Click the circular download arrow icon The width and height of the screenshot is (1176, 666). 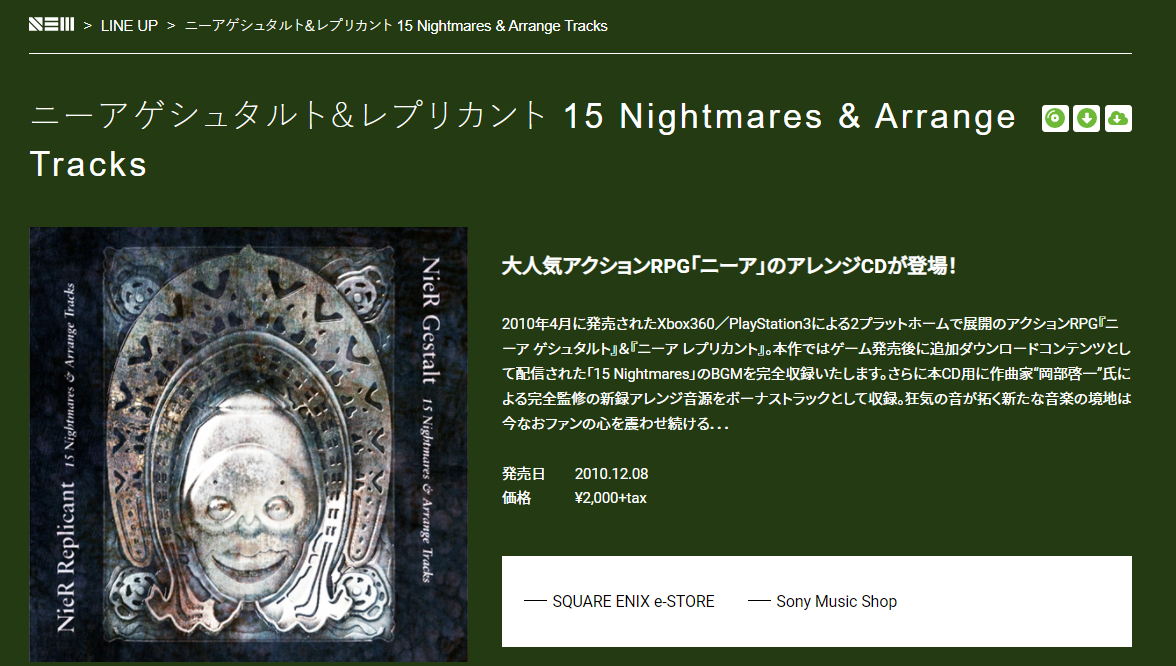click(1087, 118)
